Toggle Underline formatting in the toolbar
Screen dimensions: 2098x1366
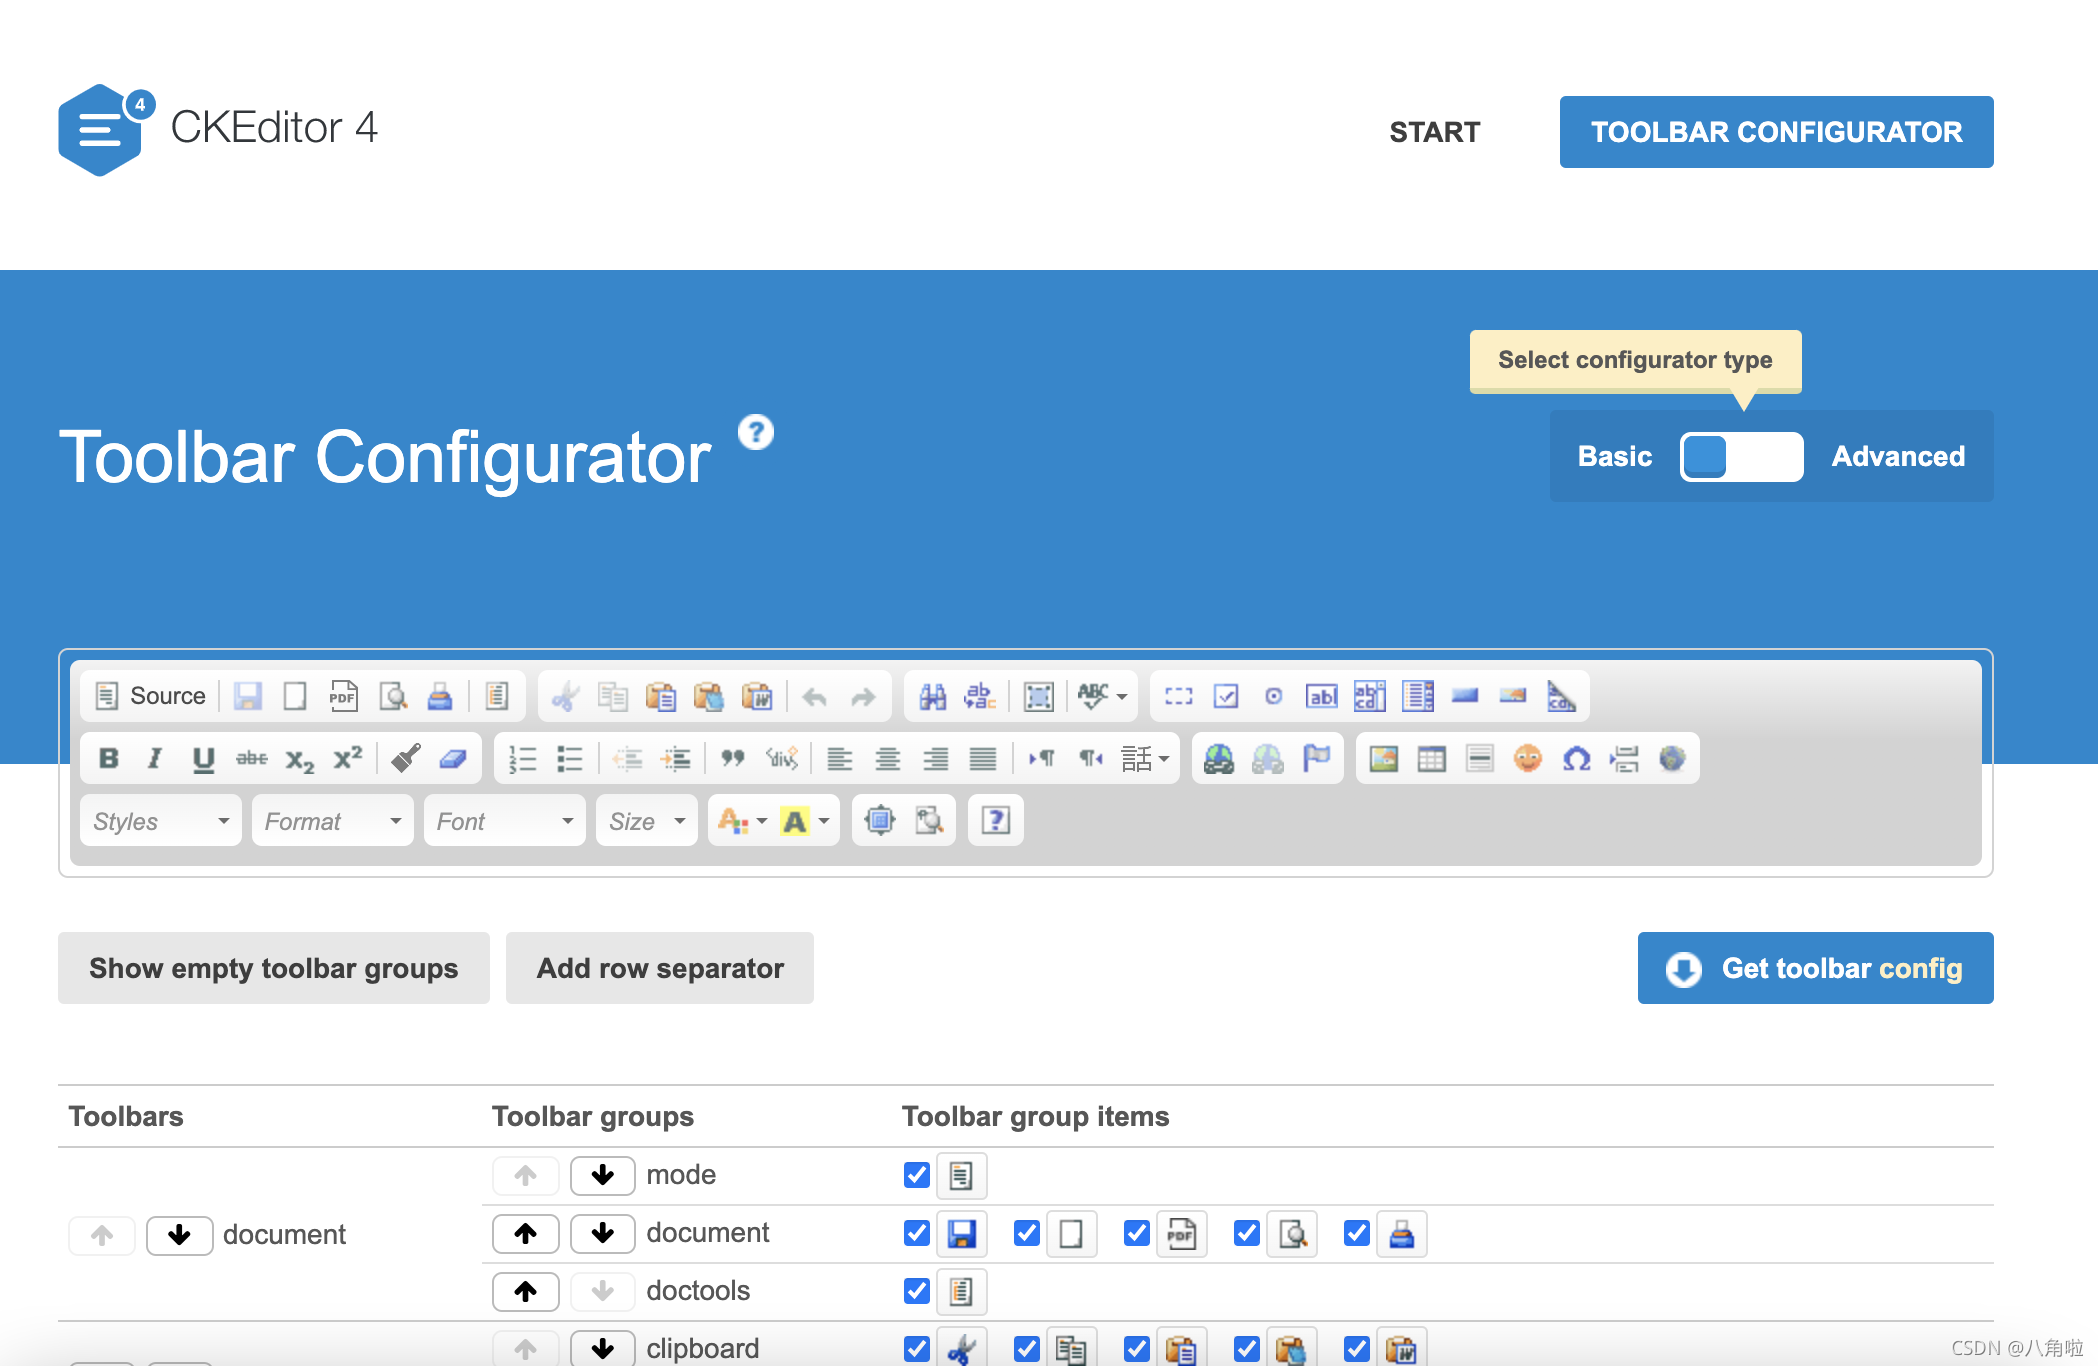tap(203, 759)
